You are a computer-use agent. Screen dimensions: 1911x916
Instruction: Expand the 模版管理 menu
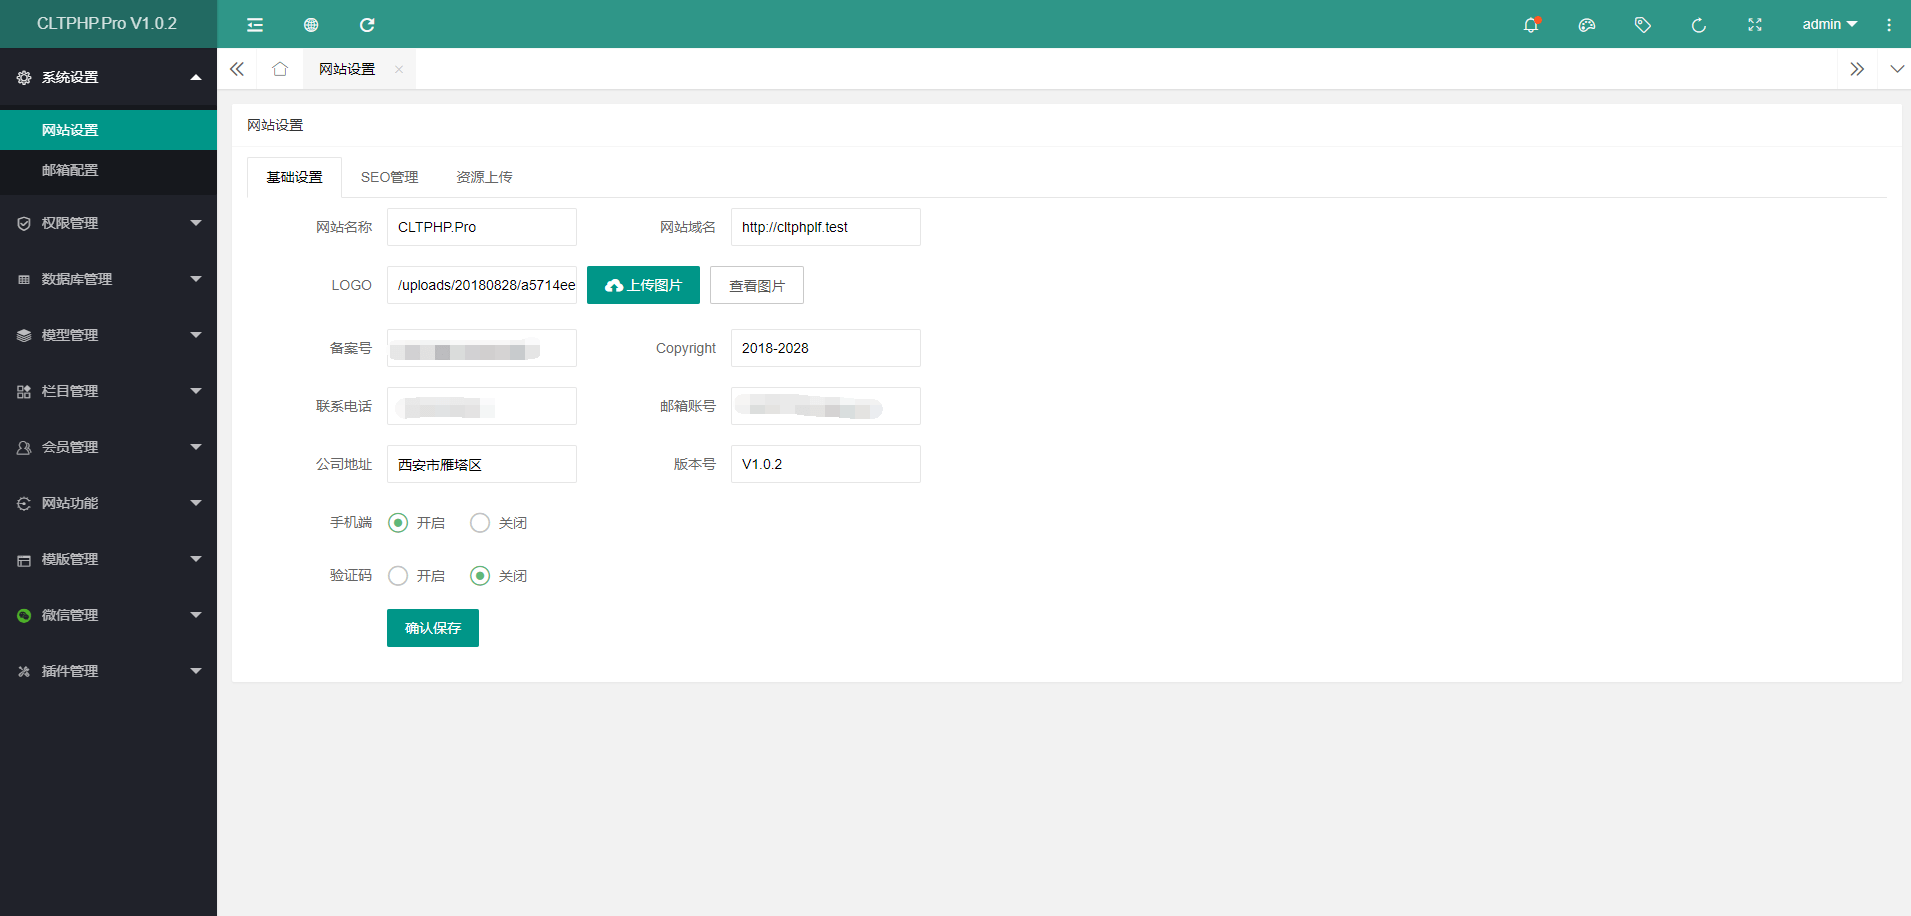pyautogui.click(x=108, y=559)
